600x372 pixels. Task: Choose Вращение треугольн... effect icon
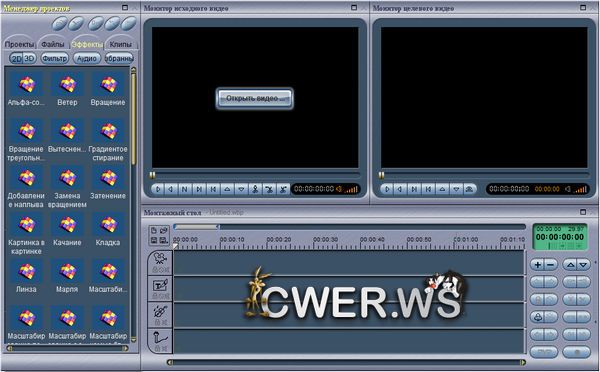pyautogui.click(x=27, y=131)
